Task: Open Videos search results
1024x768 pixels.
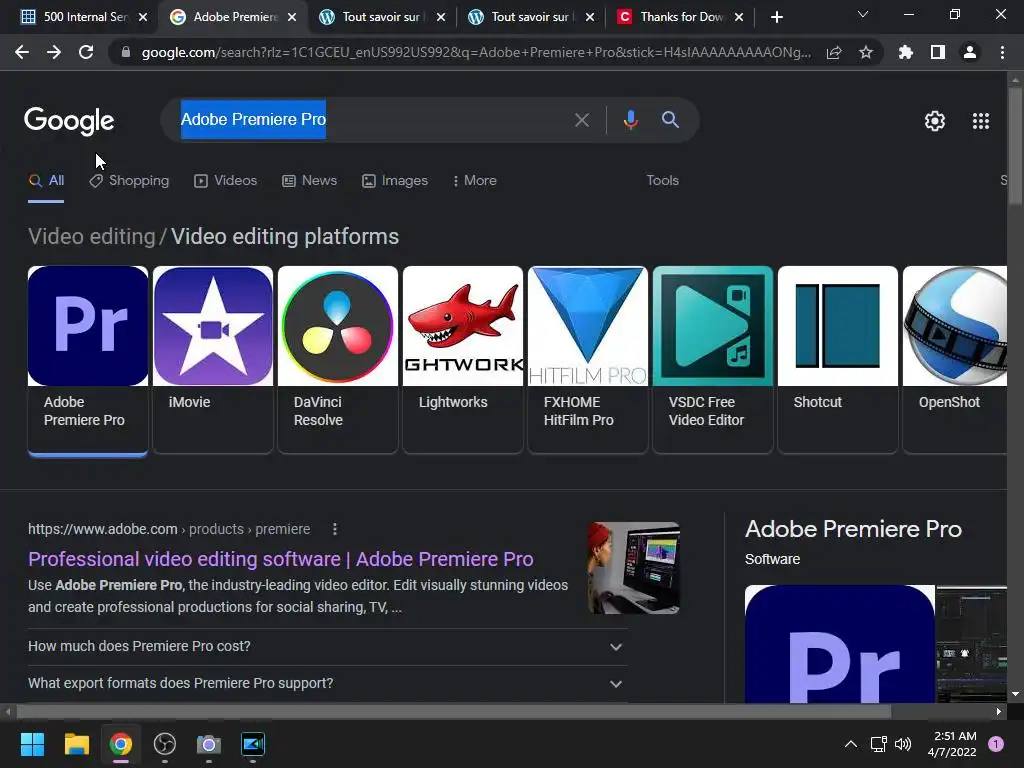Action: (x=225, y=181)
